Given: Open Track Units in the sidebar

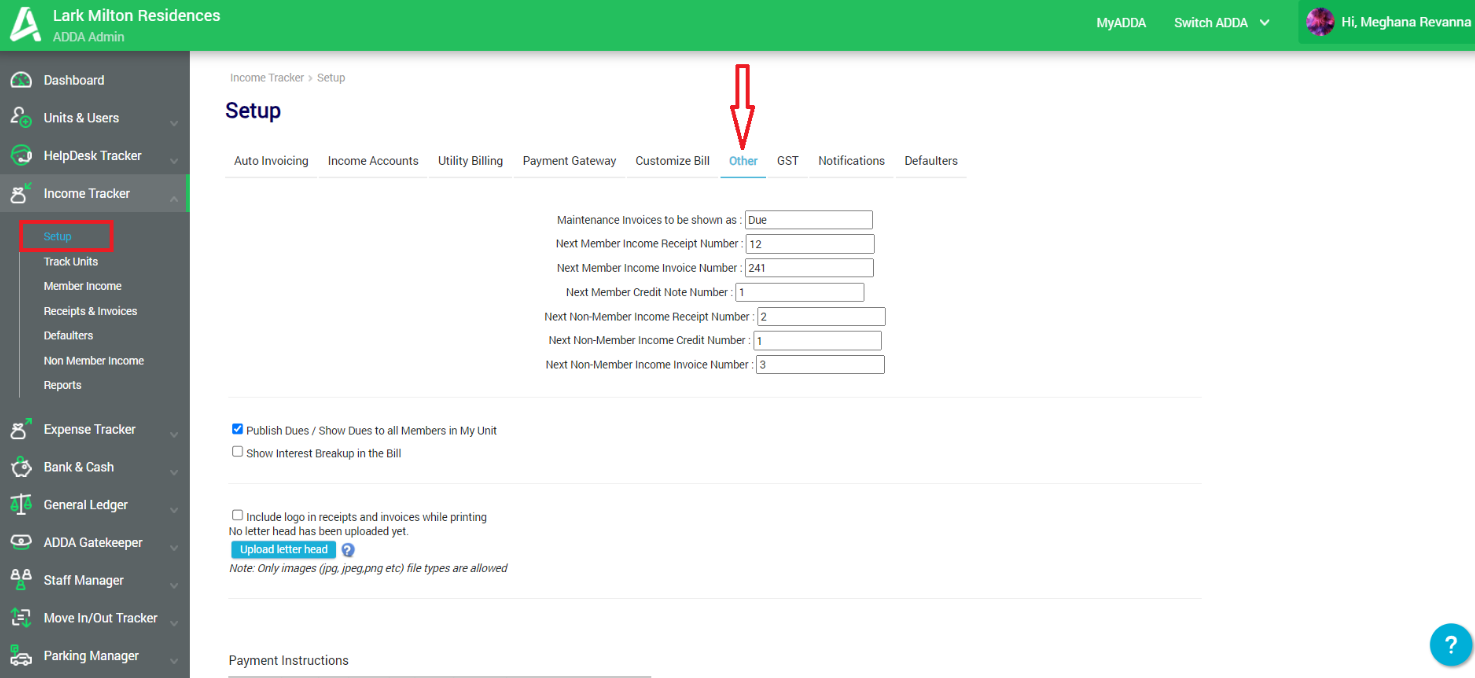Looking at the screenshot, I should [x=71, y=262].
